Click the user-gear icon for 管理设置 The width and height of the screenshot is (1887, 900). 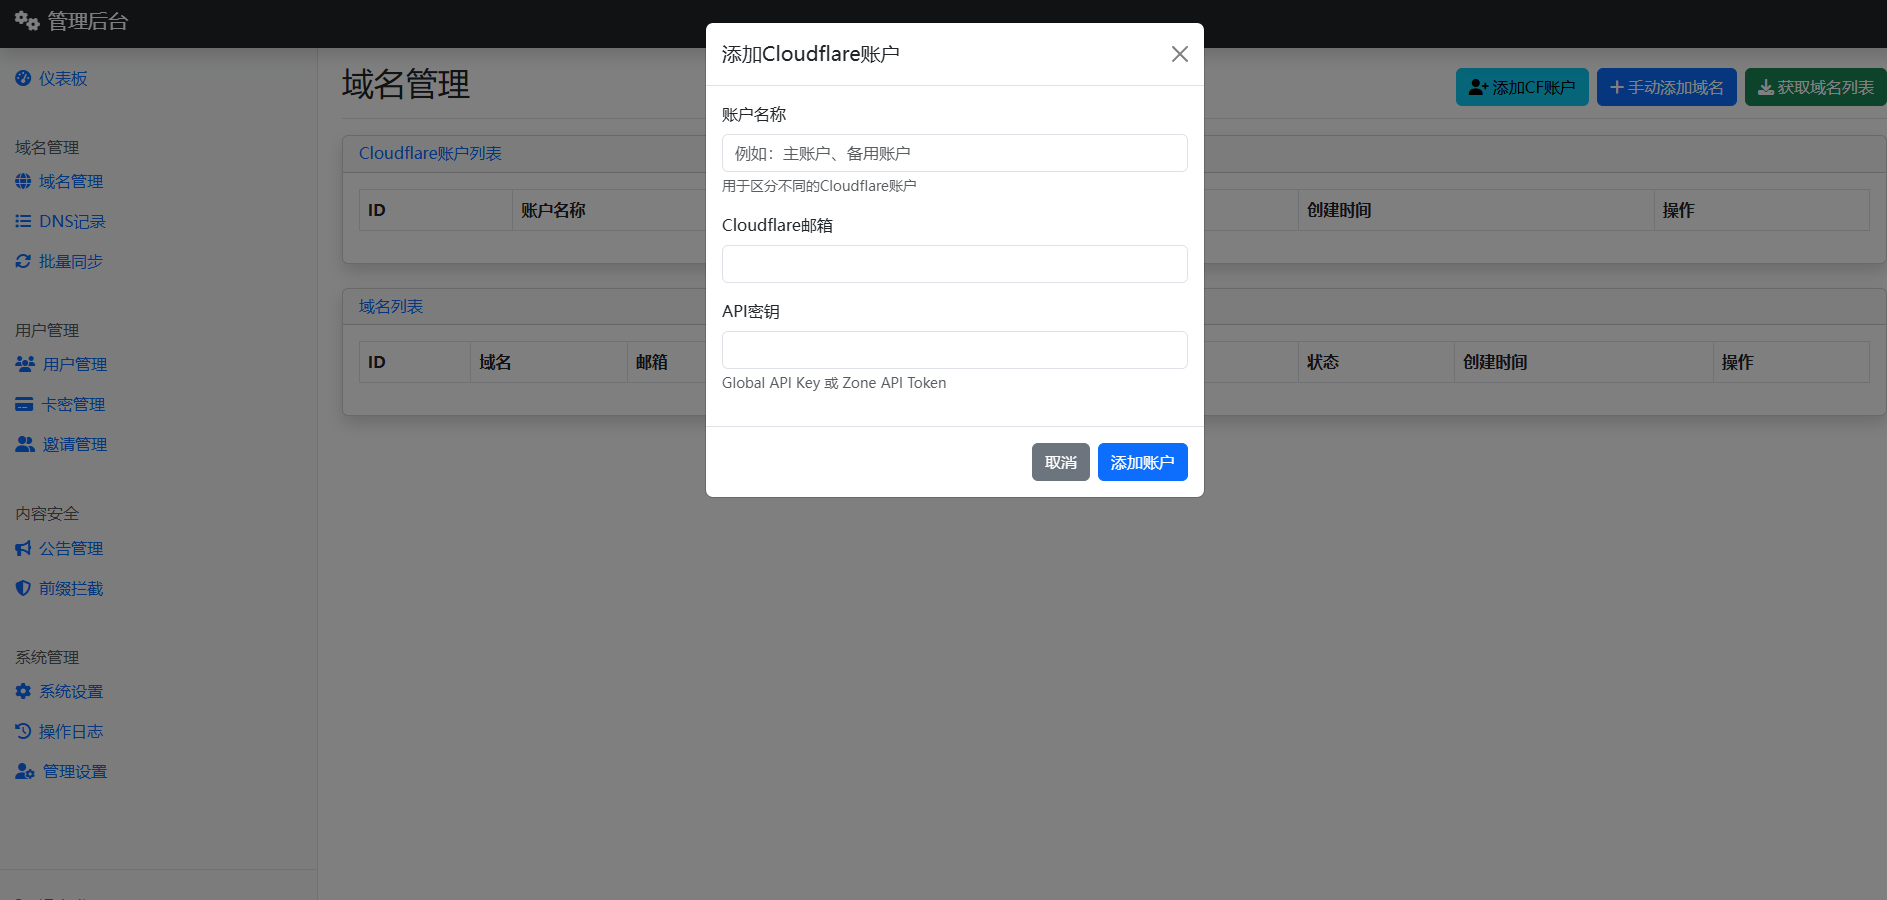point(25,771)
